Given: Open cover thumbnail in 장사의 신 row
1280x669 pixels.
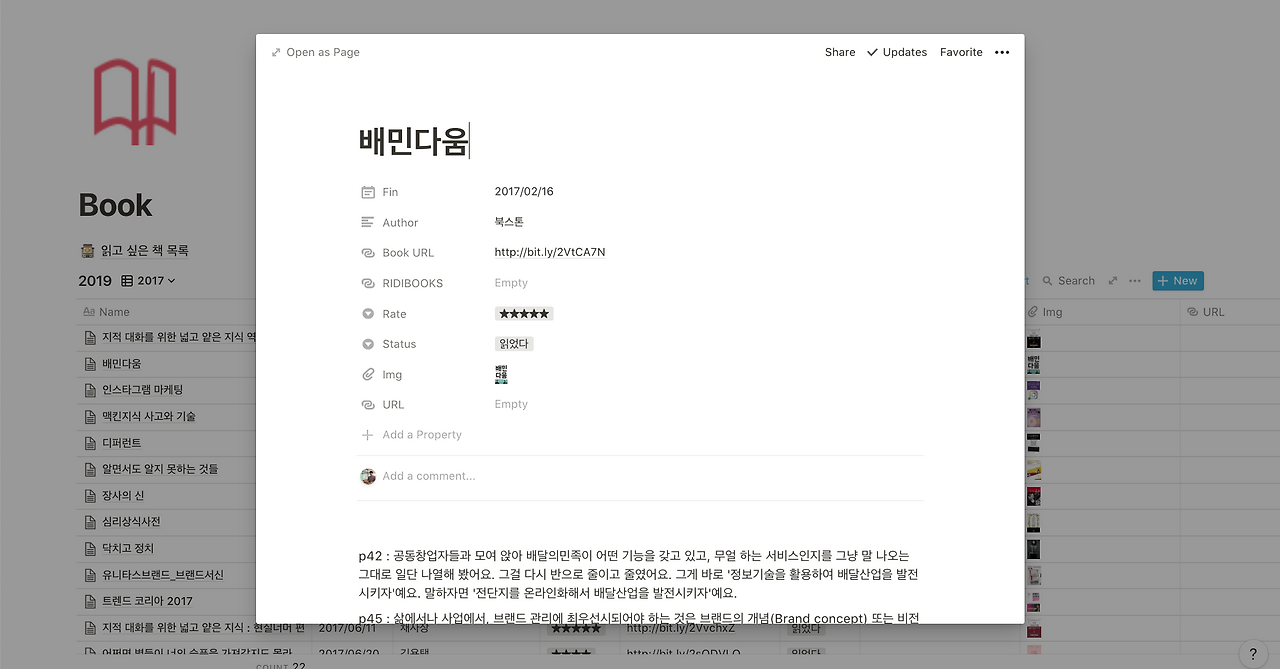Looking at the screenshot, I should tap(1034, 496).
